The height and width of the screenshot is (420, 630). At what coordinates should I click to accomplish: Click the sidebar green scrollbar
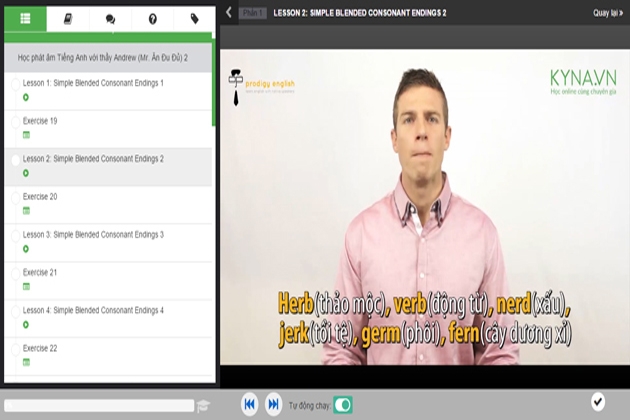(x=214, y=82)
